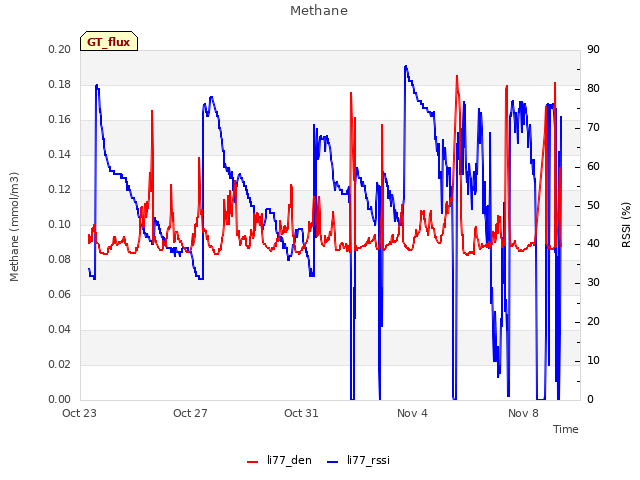Image resolution: width=640 pixels, height=480 pixels.
Task: Click the tallest blue RSSI peak near Nov 4
Action: coord(405,66)
